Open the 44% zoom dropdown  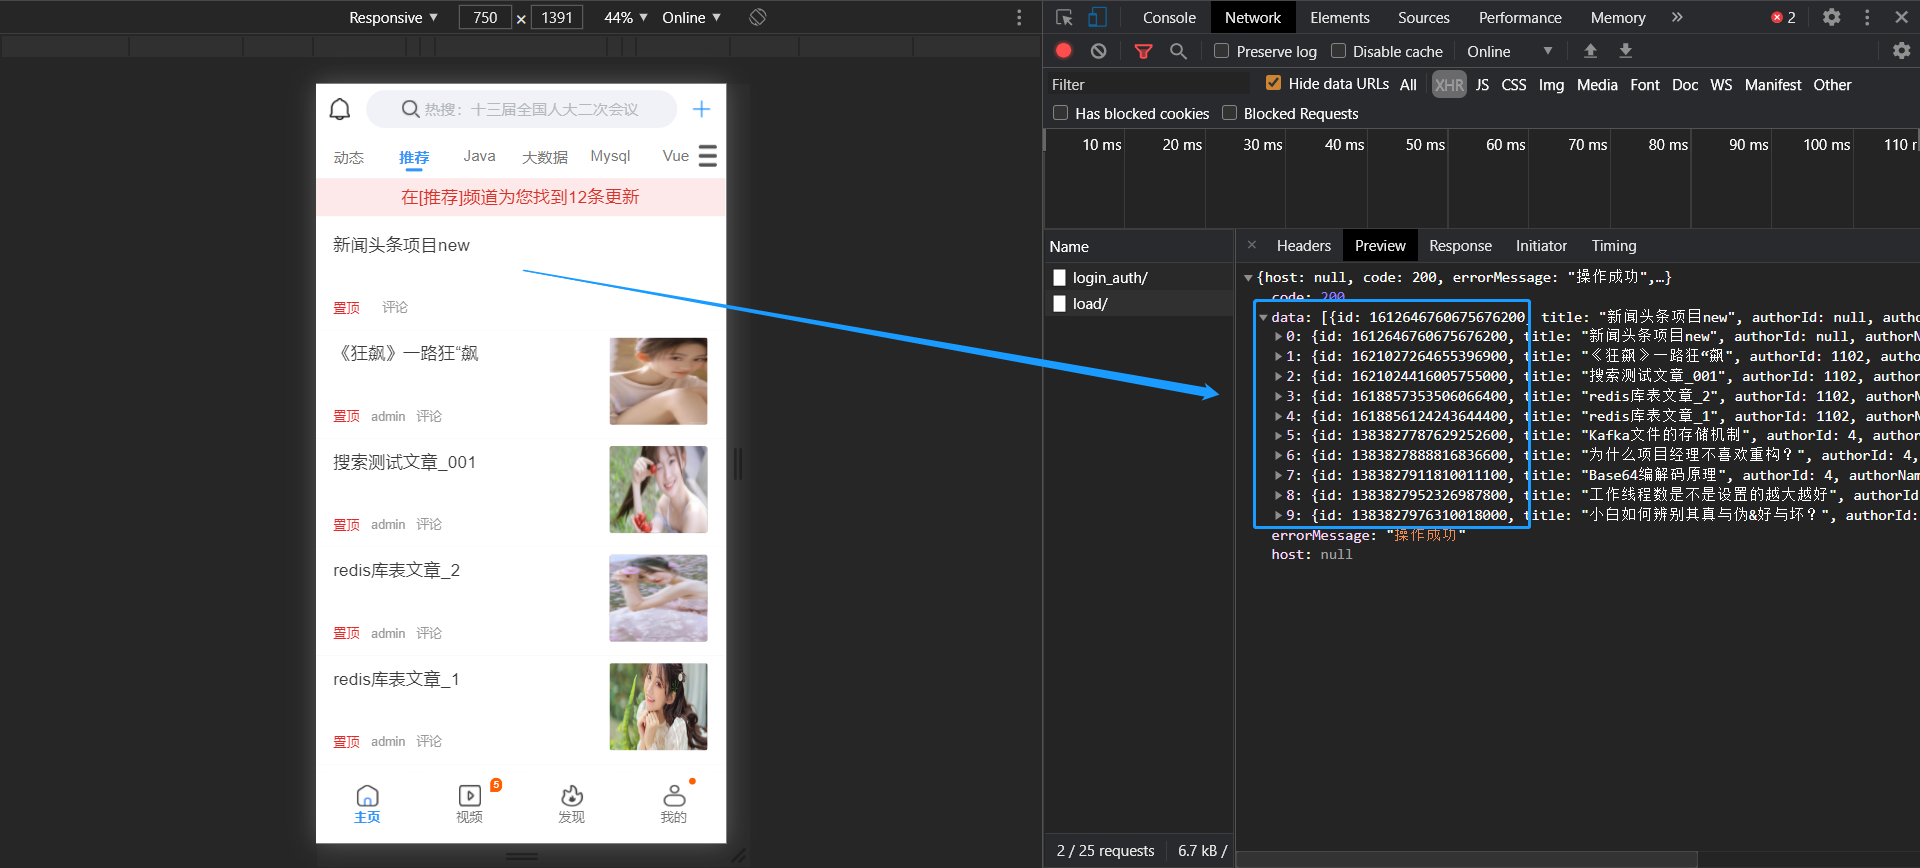pos(625,17)
